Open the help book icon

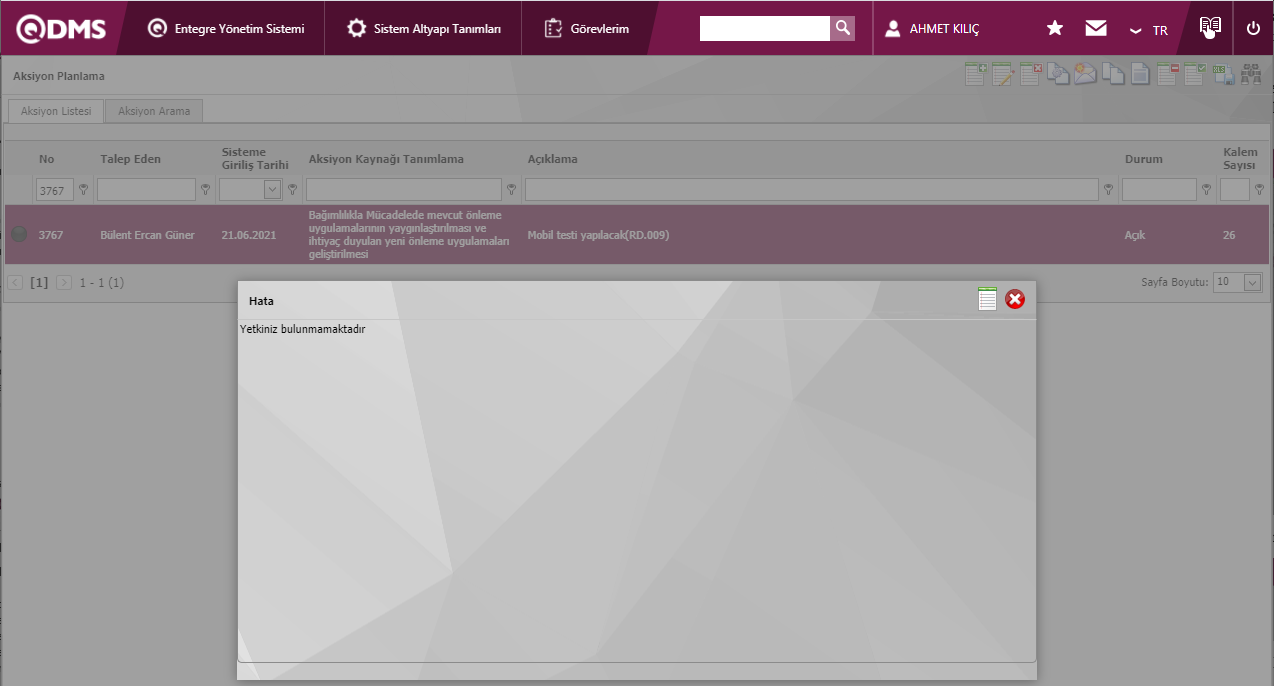[1210, 28]
